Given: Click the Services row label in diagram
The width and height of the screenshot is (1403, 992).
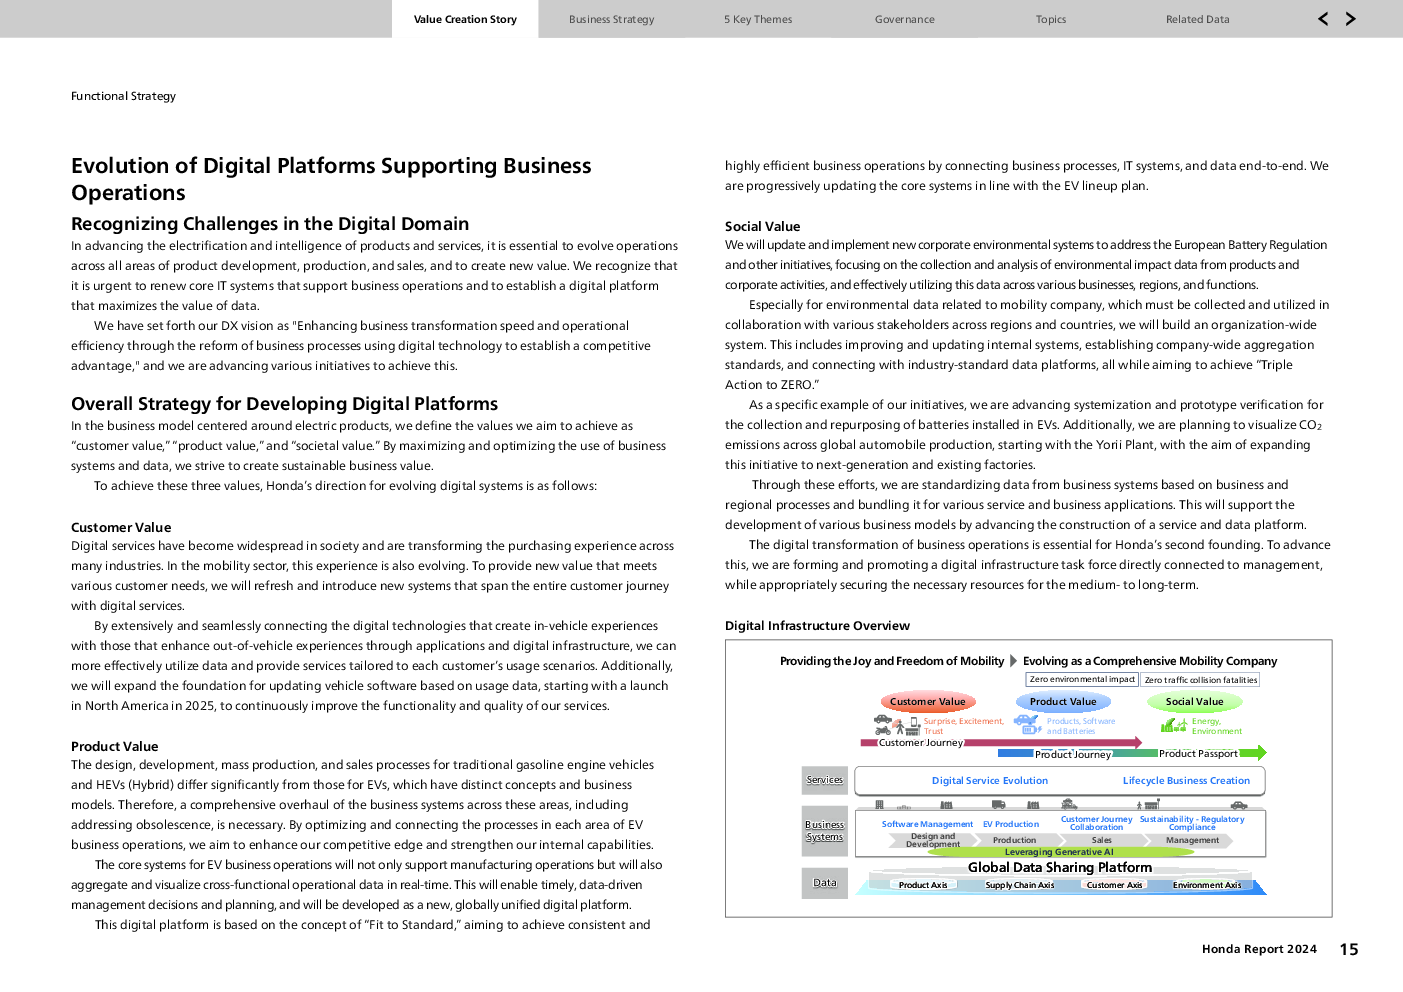Looking at the screenshot, I should click(825, 780).
